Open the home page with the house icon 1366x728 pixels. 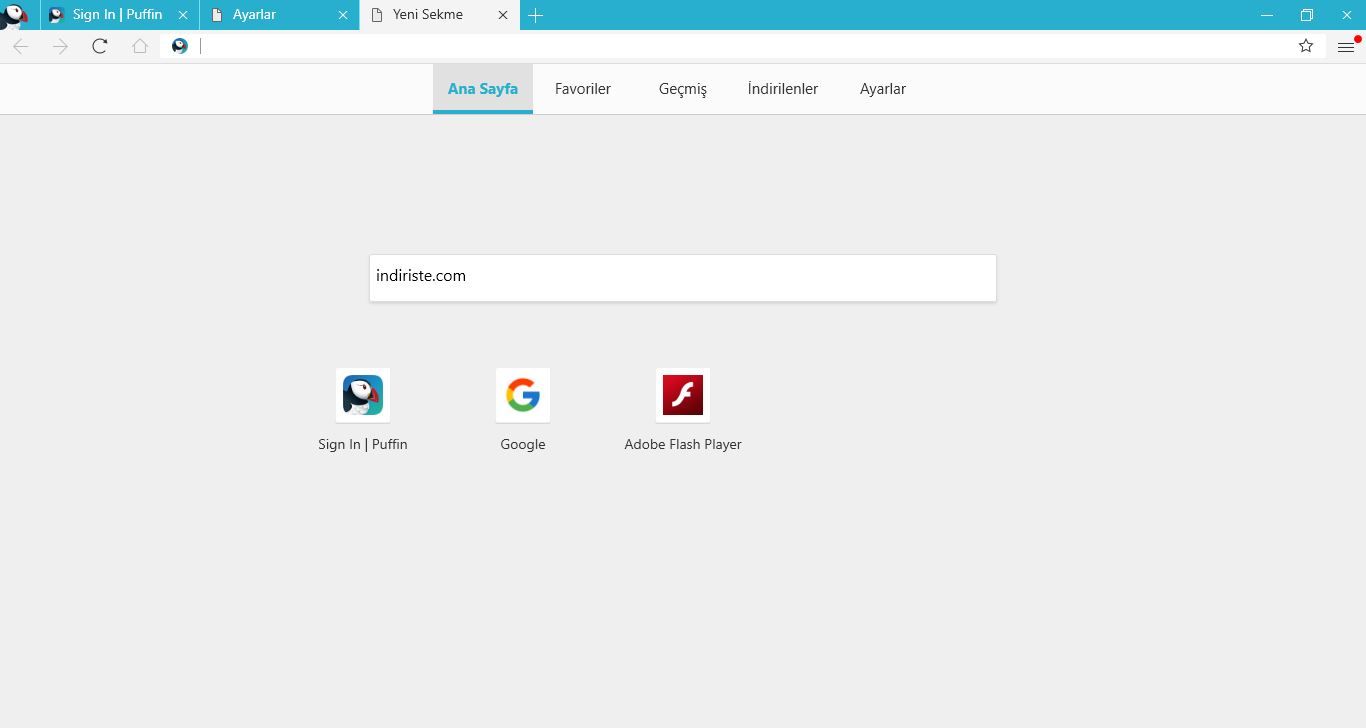[140, 46]
